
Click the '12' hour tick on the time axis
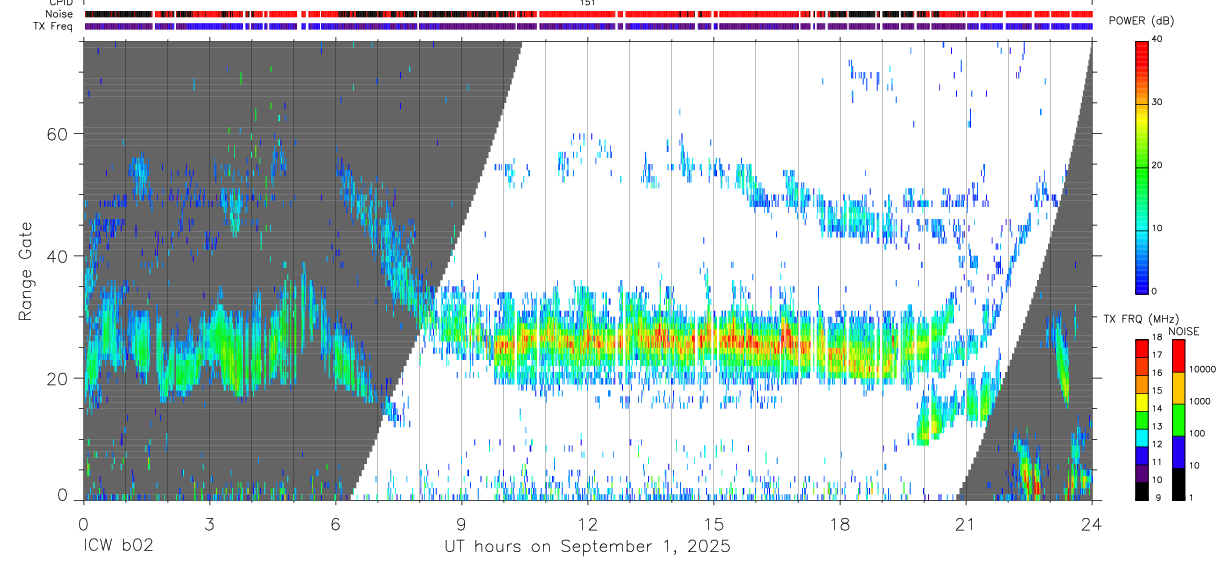tap(588, 523)
